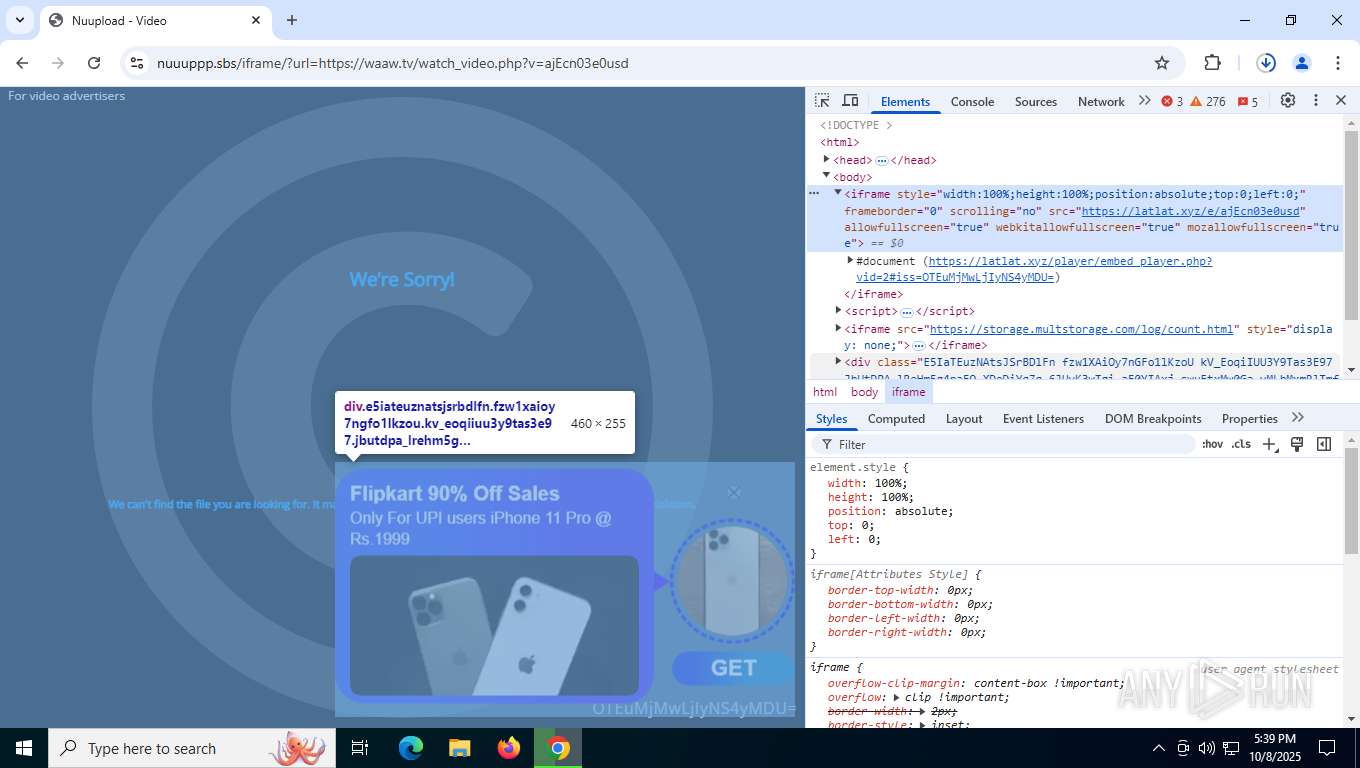Select the Elements tab
Screen dimensions: 1360x768
(x=905, y=101)
